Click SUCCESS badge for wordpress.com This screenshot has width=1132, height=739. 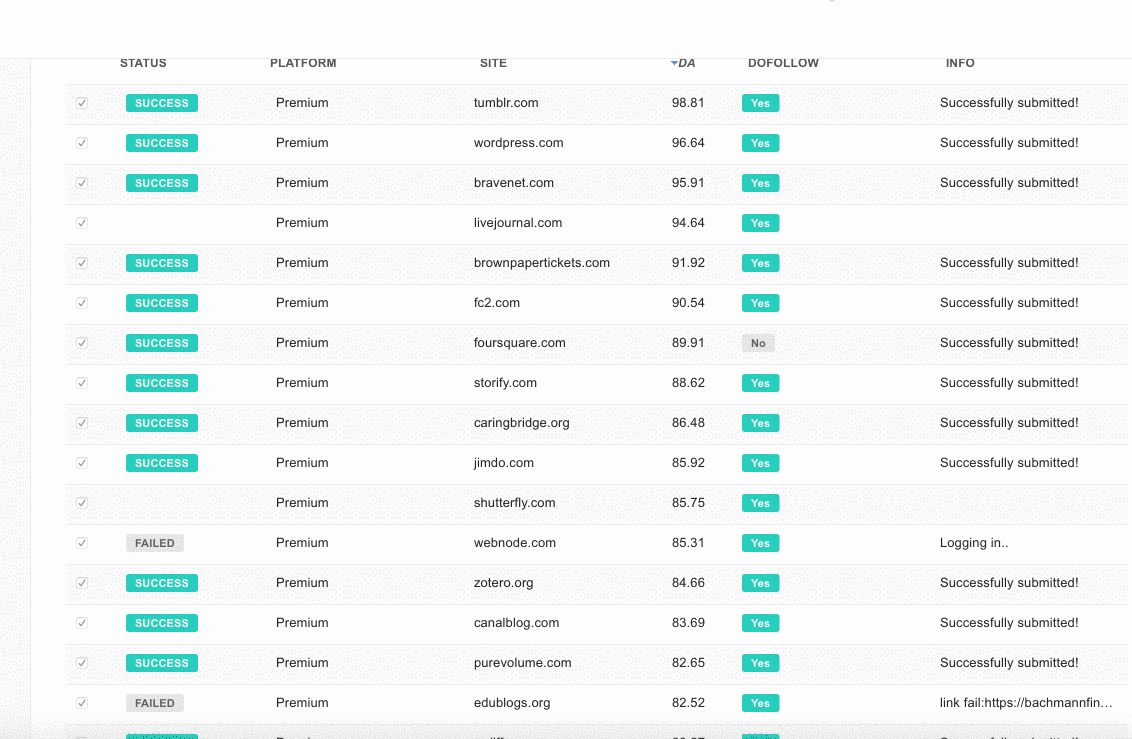point(162,143)
